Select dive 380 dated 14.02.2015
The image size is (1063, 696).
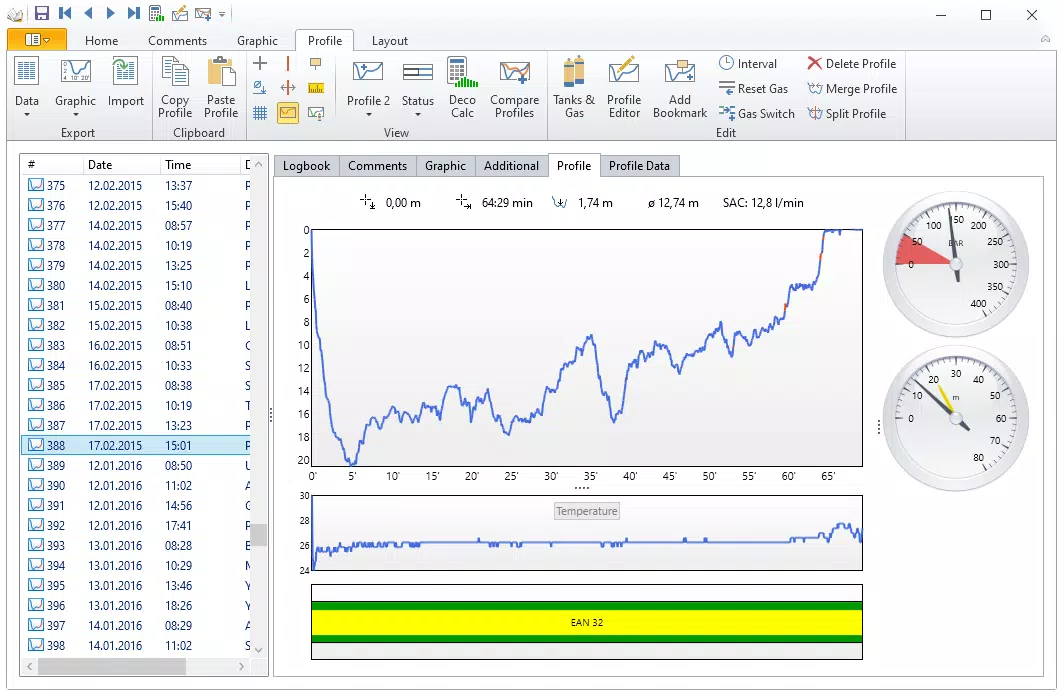pos(138,285)
